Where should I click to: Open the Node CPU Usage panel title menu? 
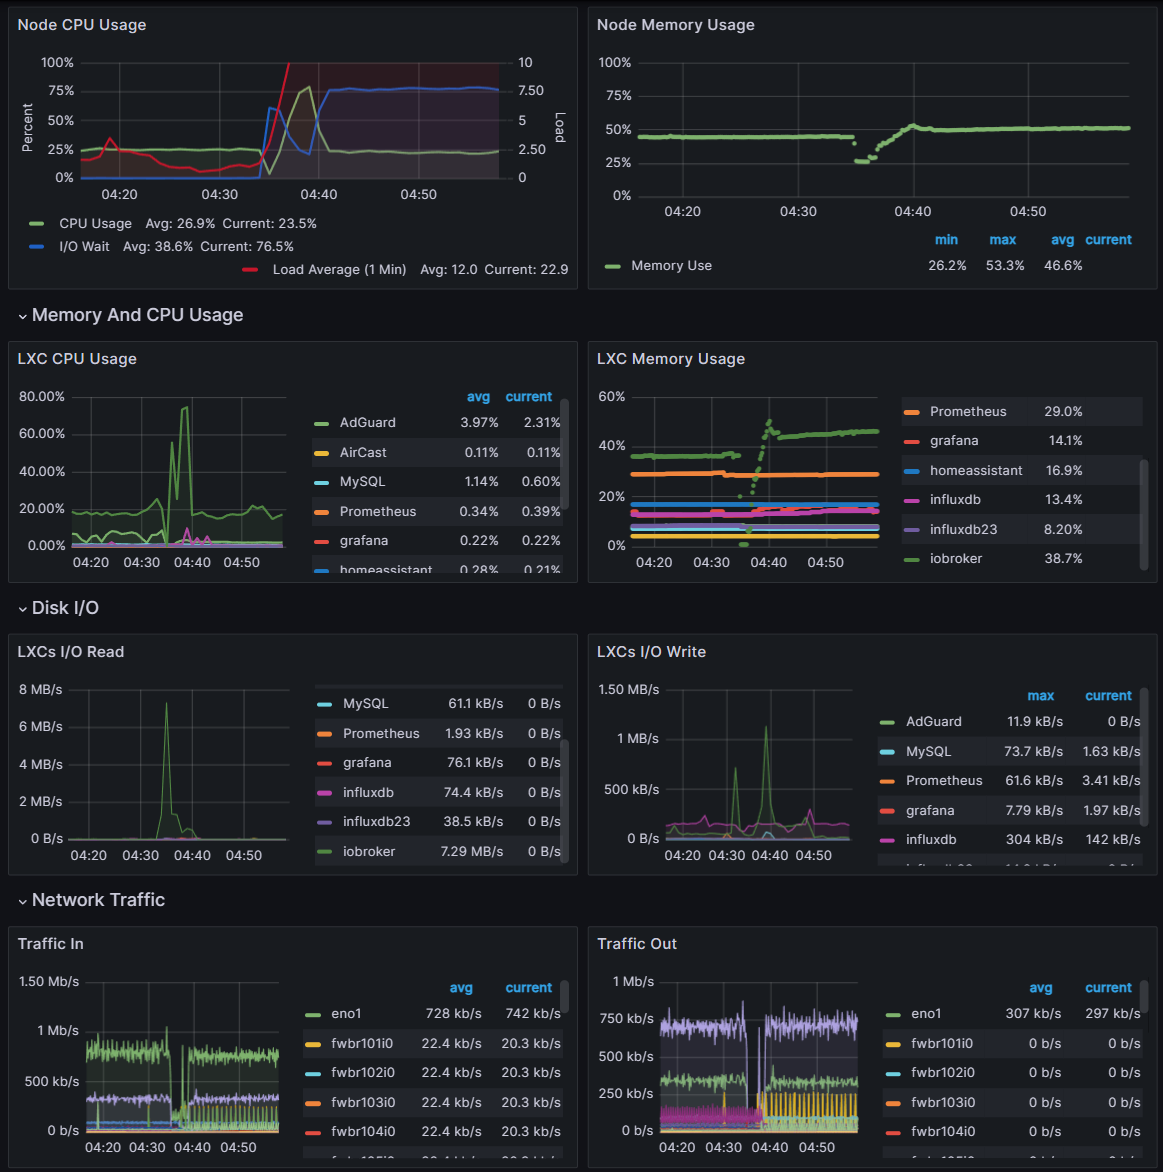tap(81, 25)
